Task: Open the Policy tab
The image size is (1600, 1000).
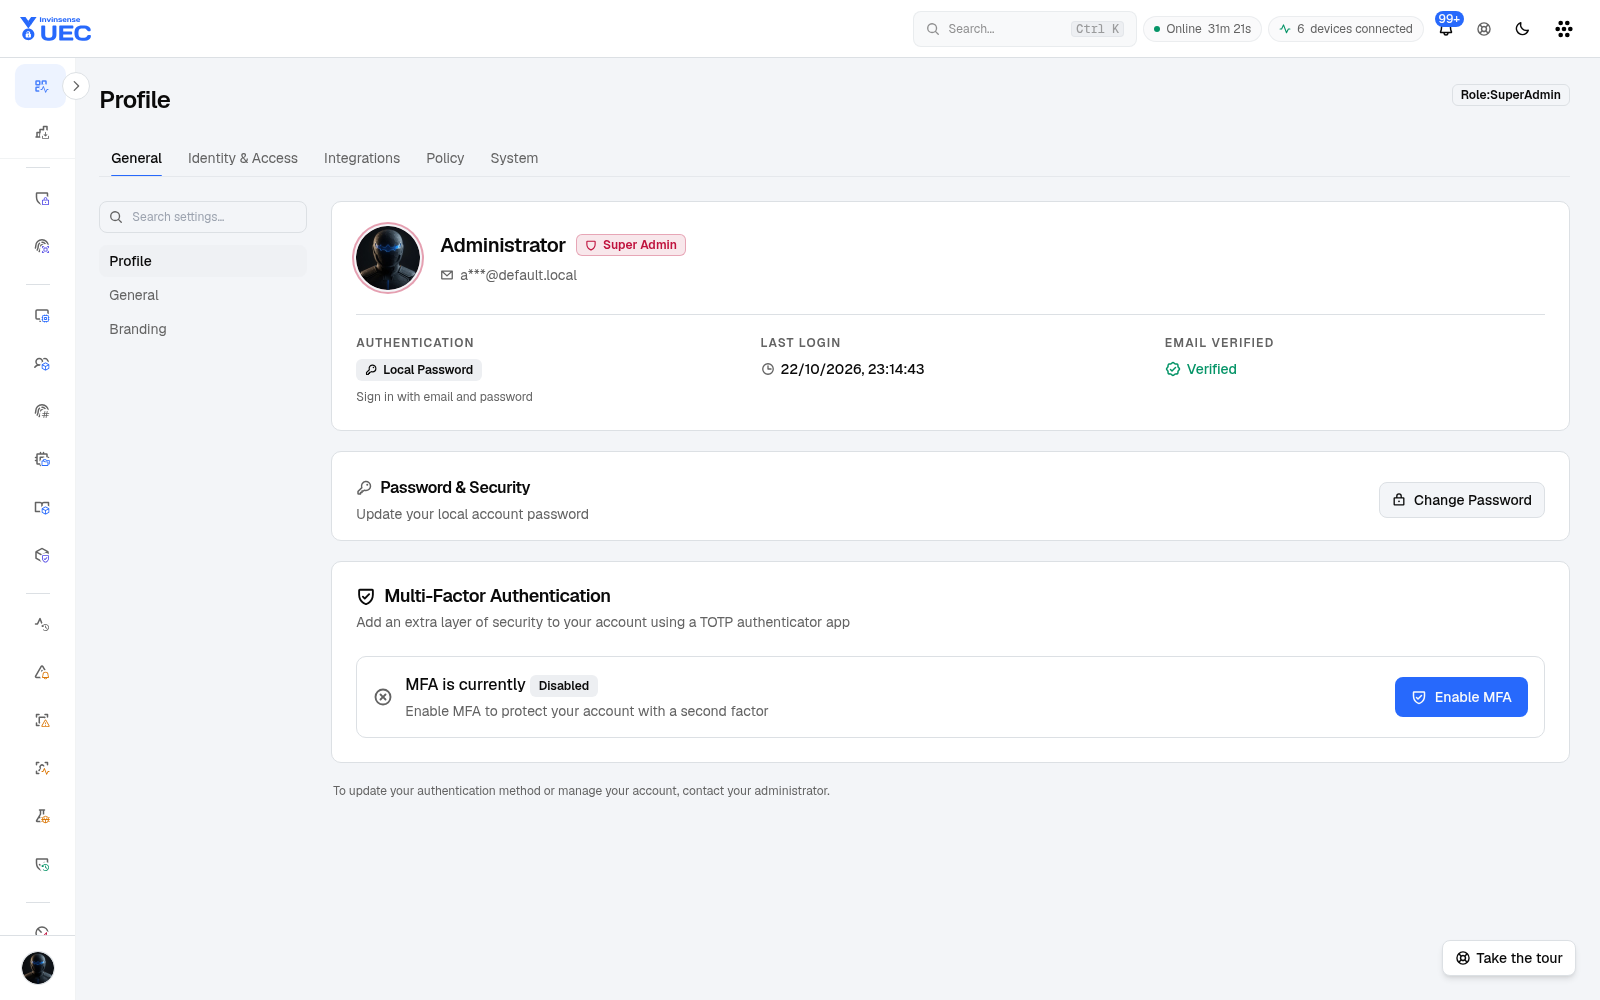Action: [x=445, y=158]
